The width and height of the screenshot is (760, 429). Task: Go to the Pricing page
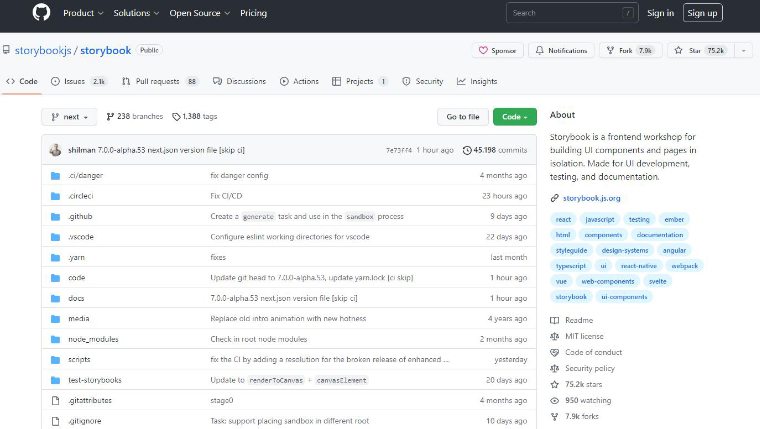(253, 13)
